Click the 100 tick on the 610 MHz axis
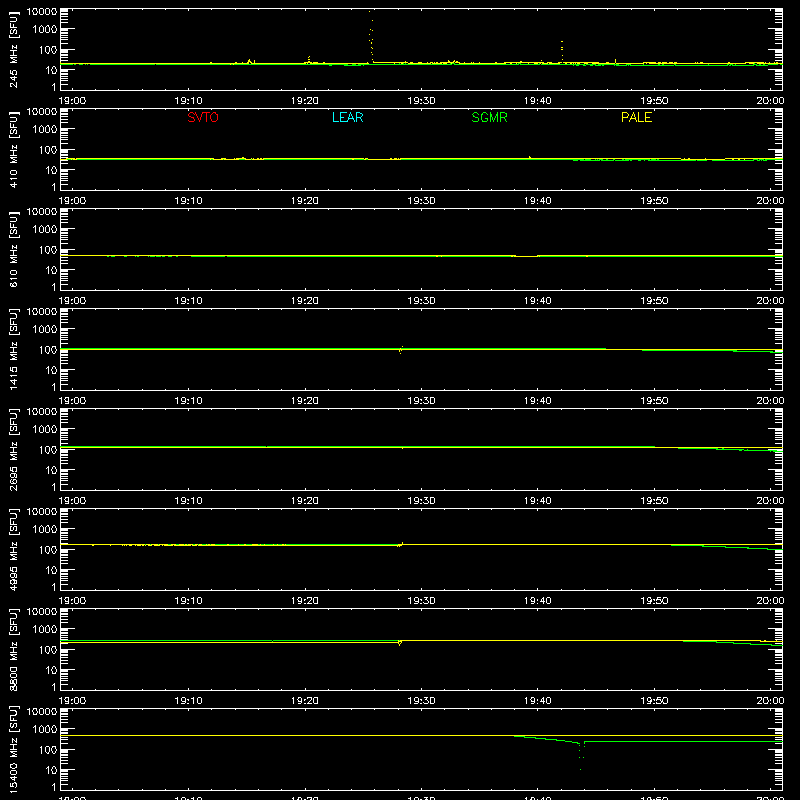The height and width of the screenshot is (800, 800). click(x=47, y=249)
